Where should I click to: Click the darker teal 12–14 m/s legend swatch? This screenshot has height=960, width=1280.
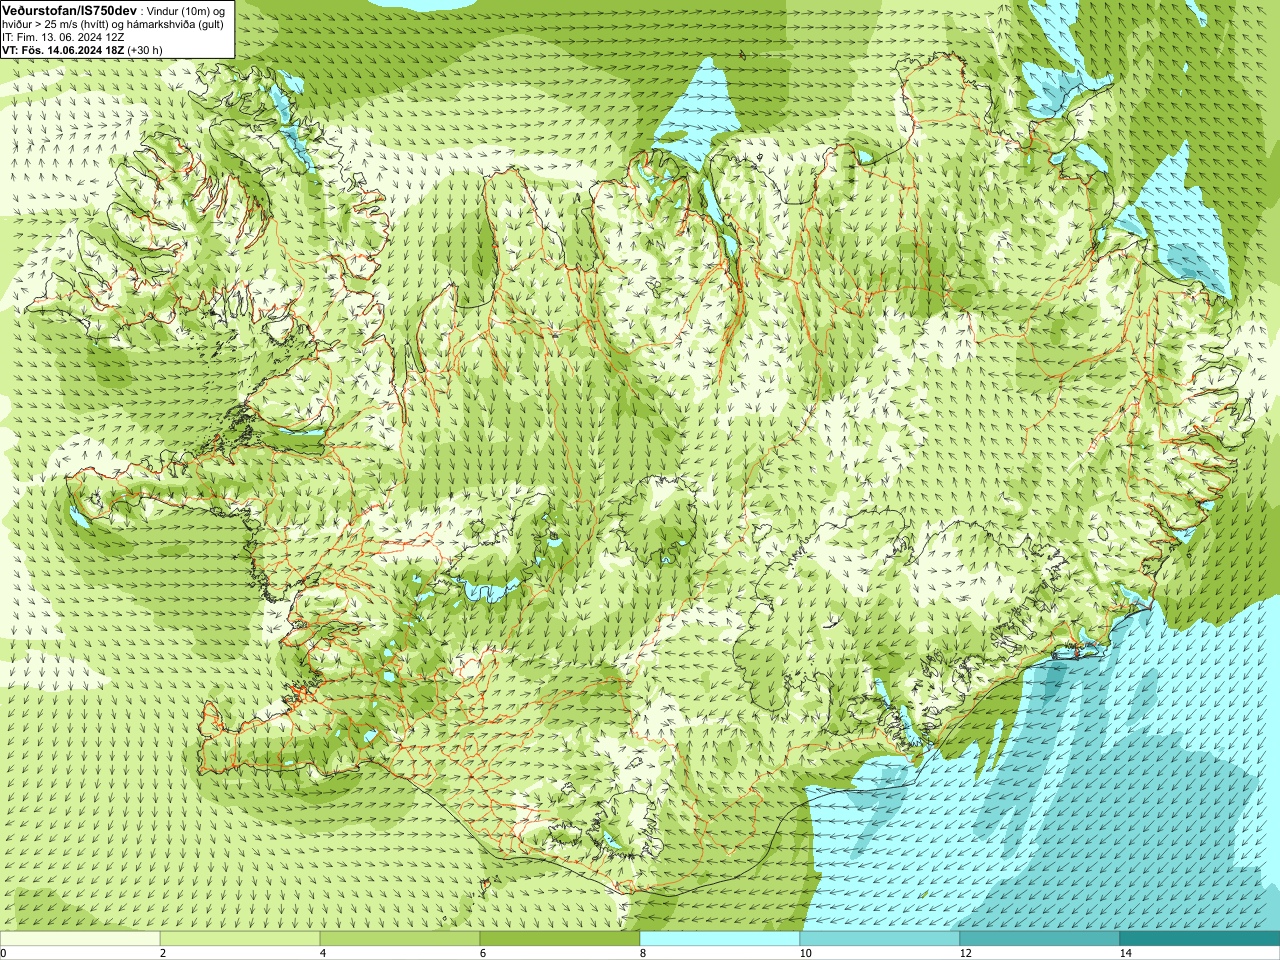click(x=1040, y=939)
